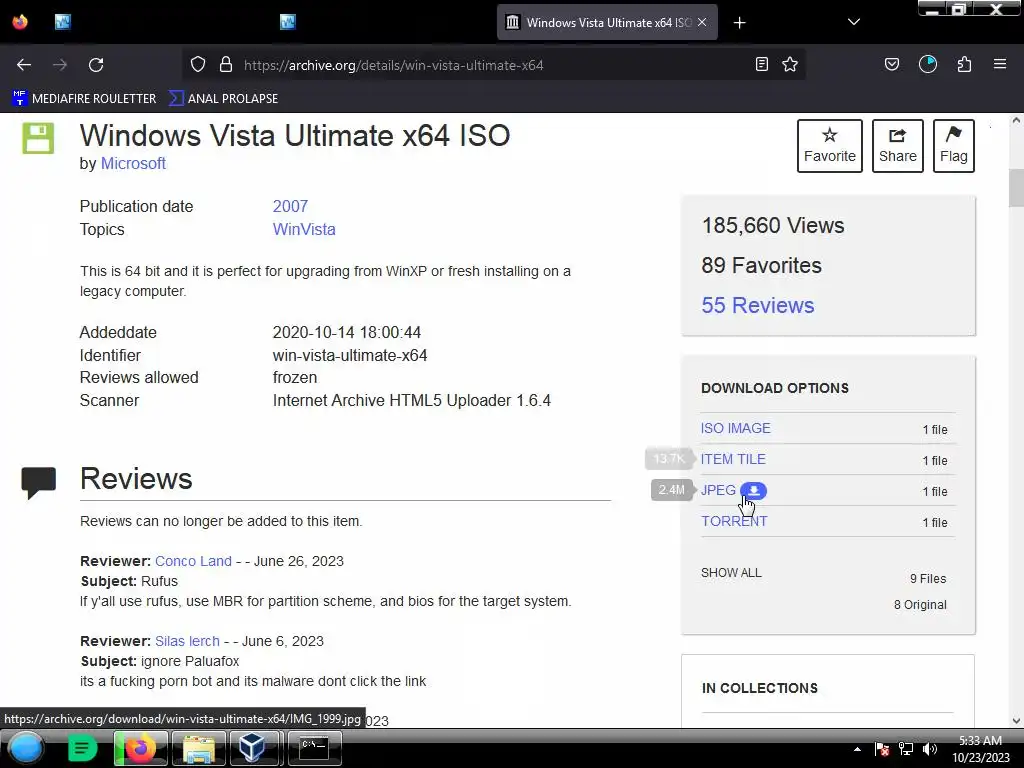Click the blue download icon next to JPEG

point(754,490)
